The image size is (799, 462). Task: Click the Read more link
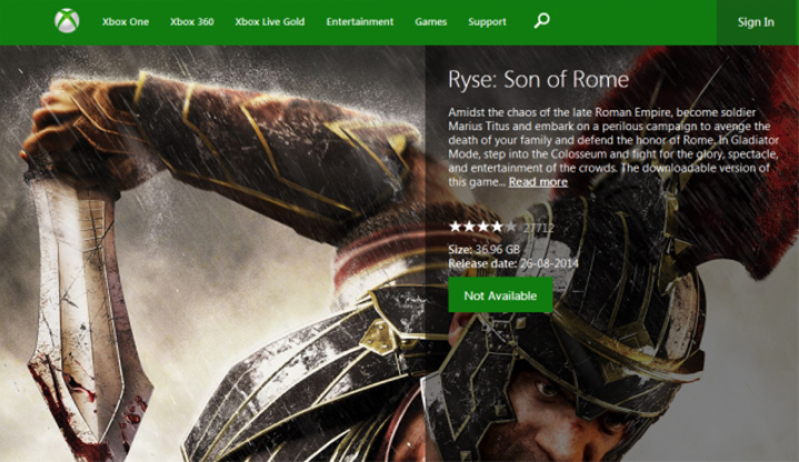click(538, 182)
